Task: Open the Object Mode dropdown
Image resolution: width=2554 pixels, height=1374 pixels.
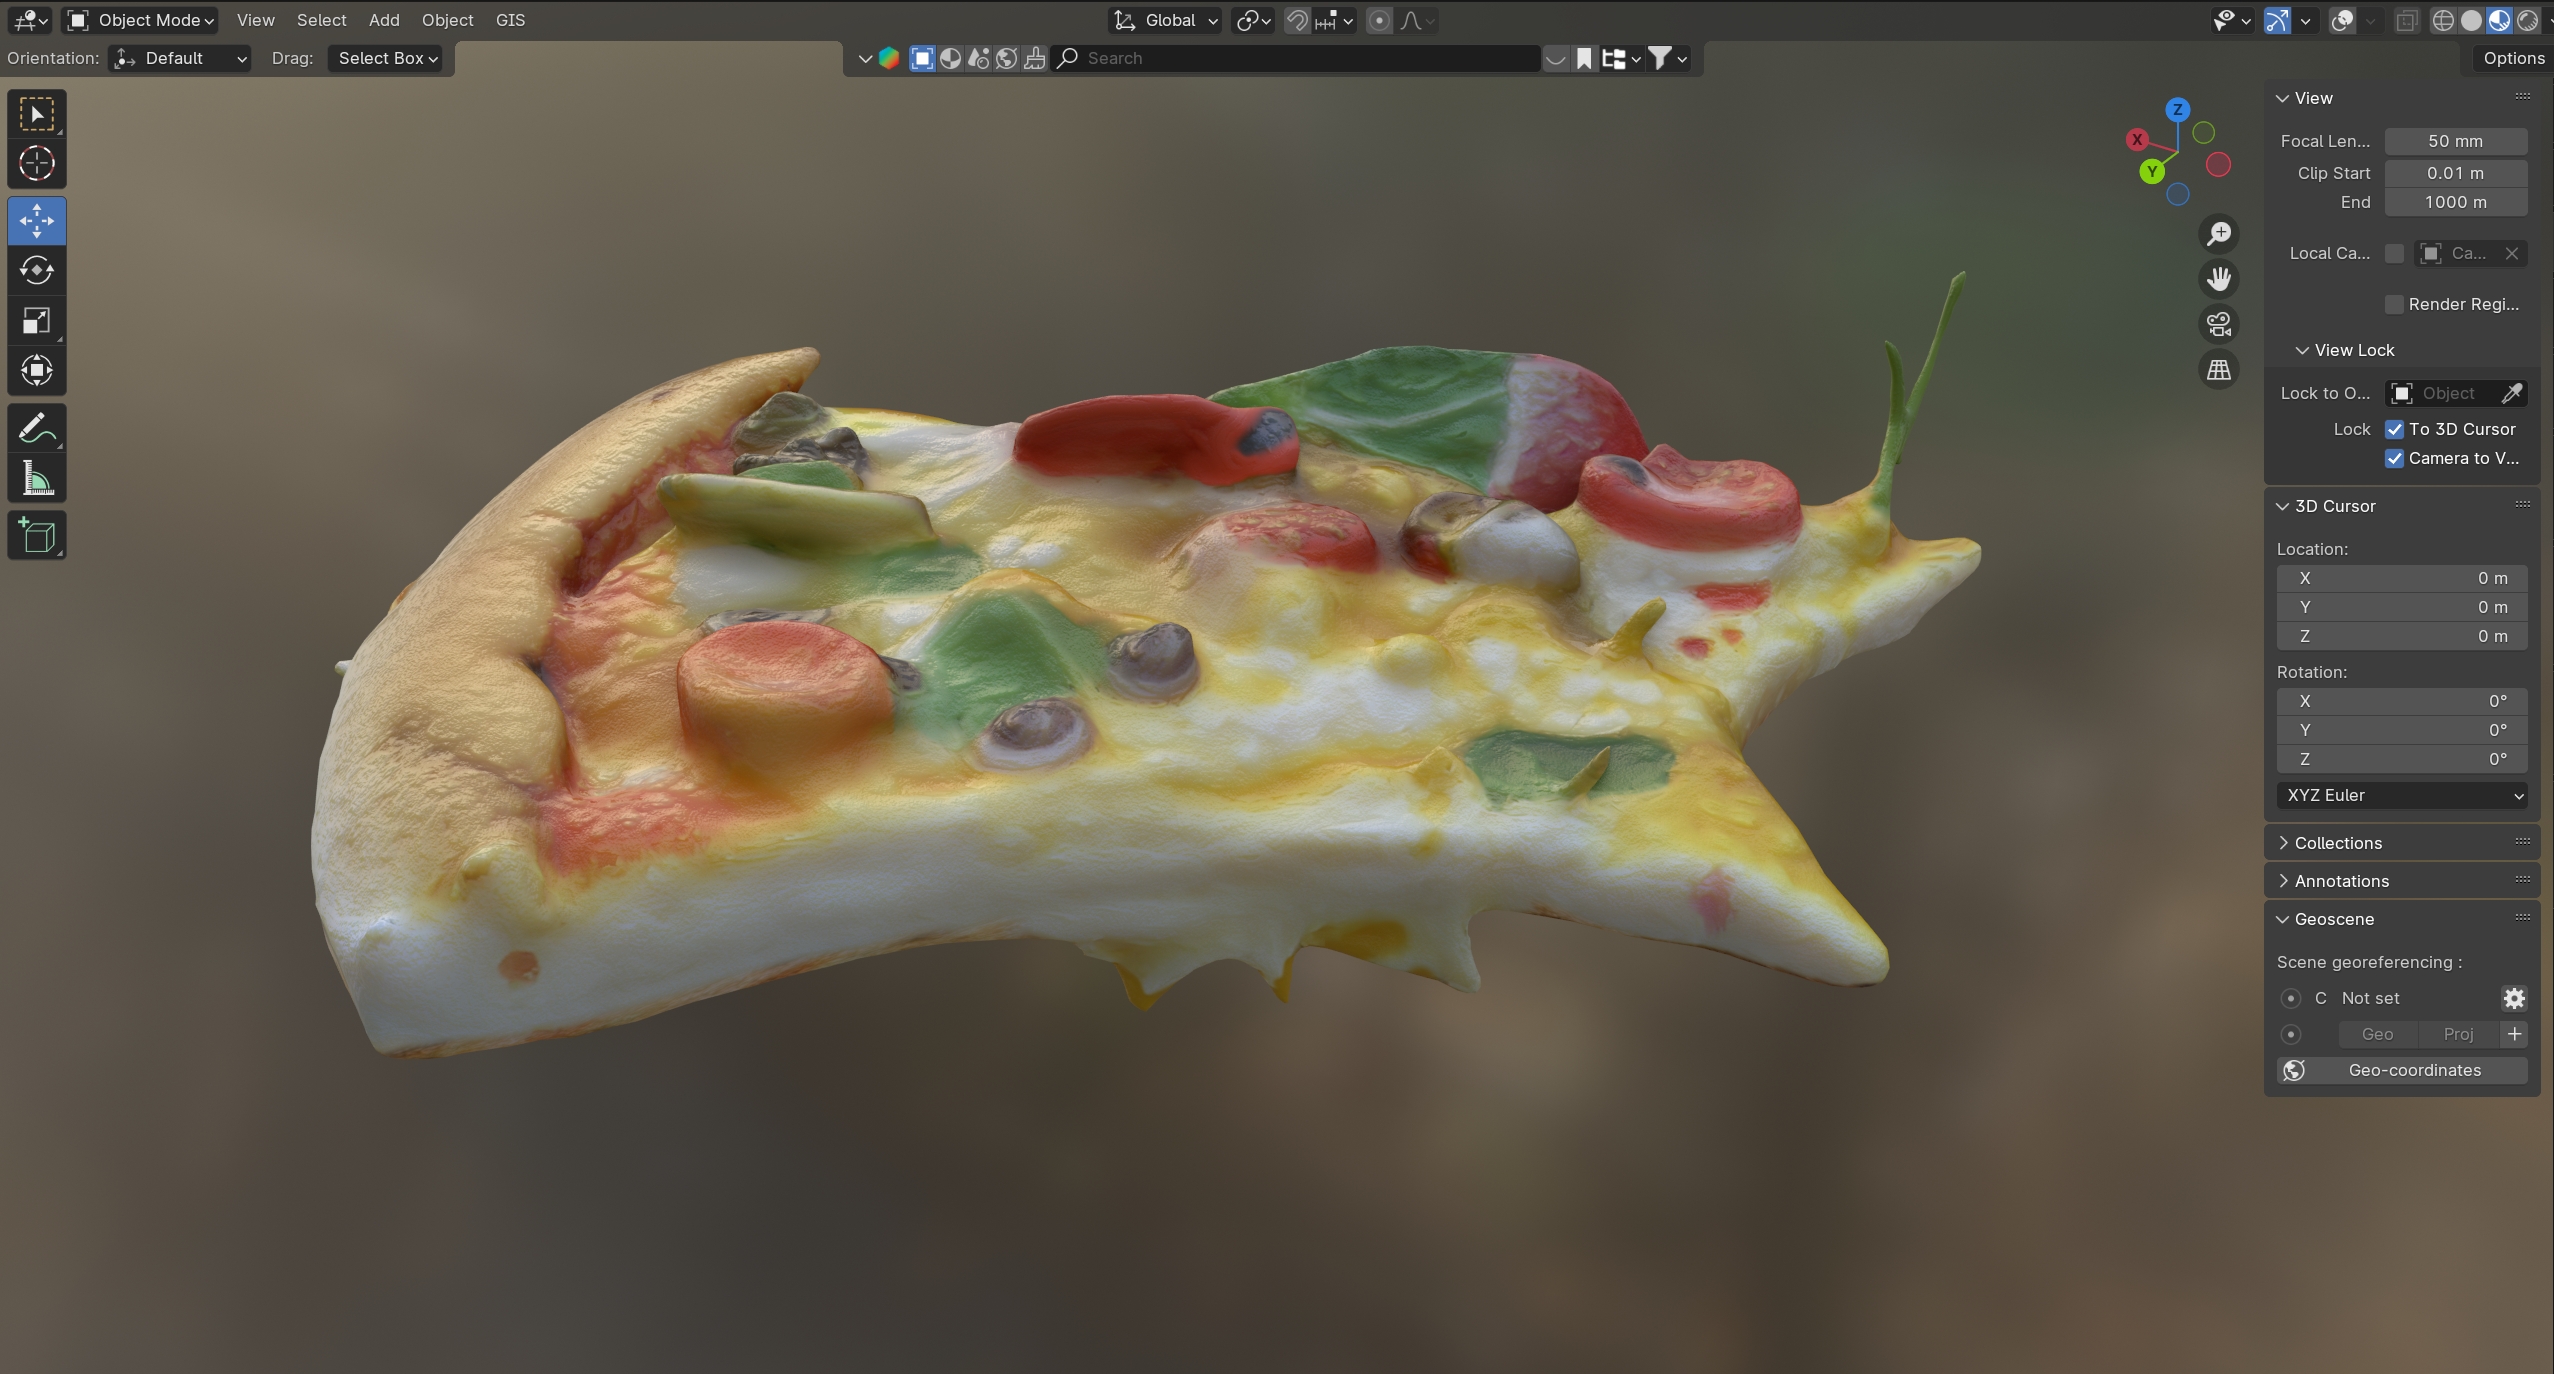Action: click(142, 20)
